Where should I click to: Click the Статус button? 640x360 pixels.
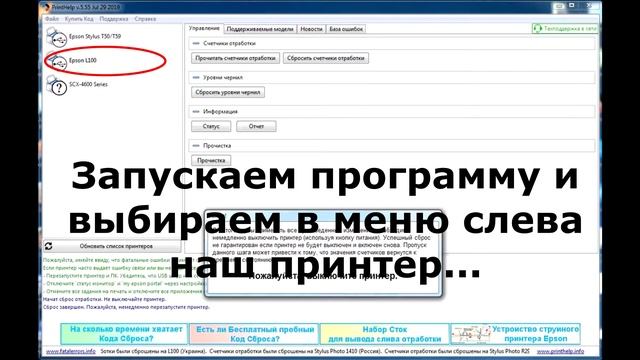tap(211, 127)
